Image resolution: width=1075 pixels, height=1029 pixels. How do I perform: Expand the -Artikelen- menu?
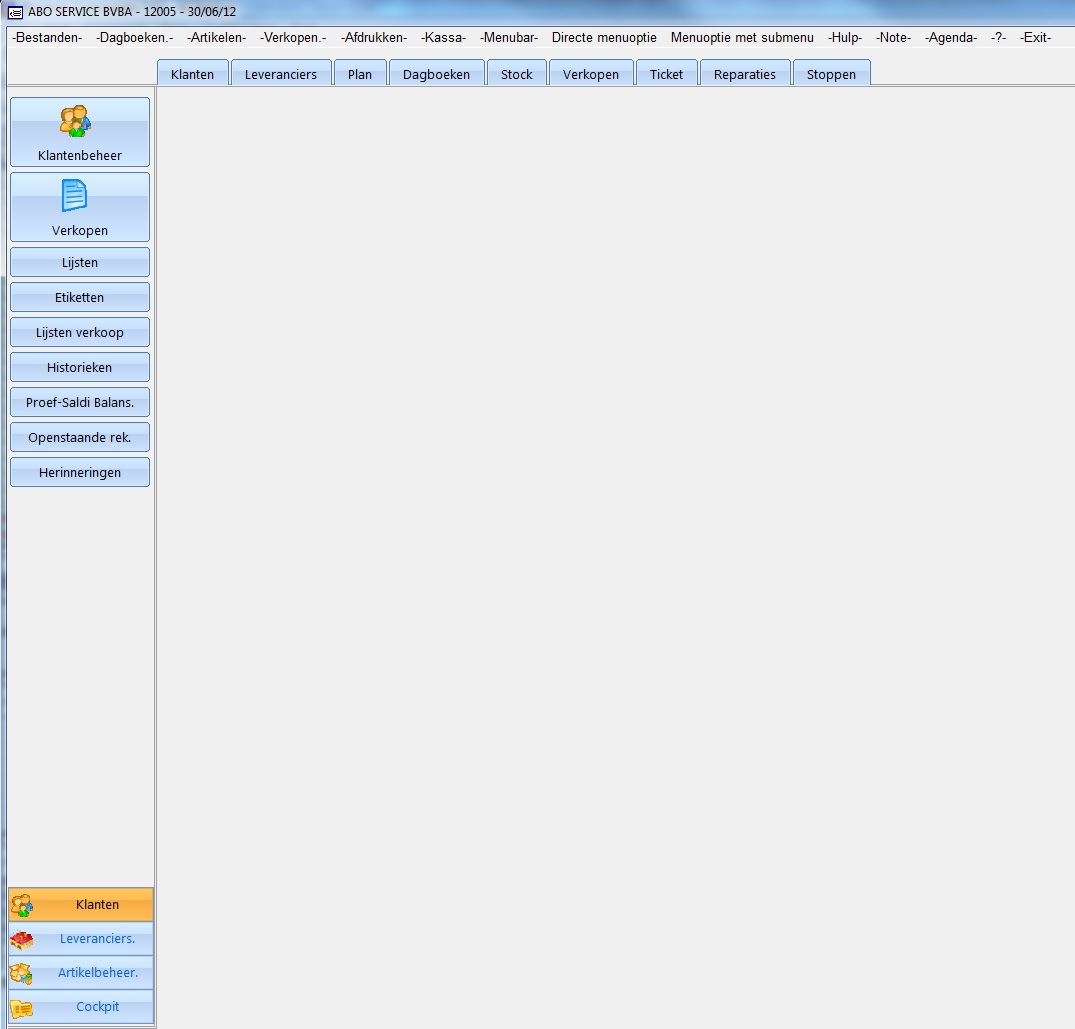point(216,37)
